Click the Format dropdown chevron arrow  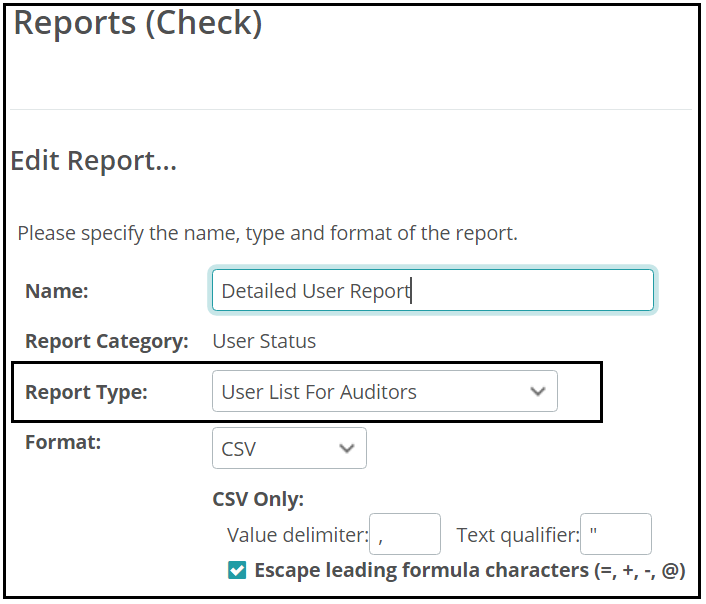347,449
